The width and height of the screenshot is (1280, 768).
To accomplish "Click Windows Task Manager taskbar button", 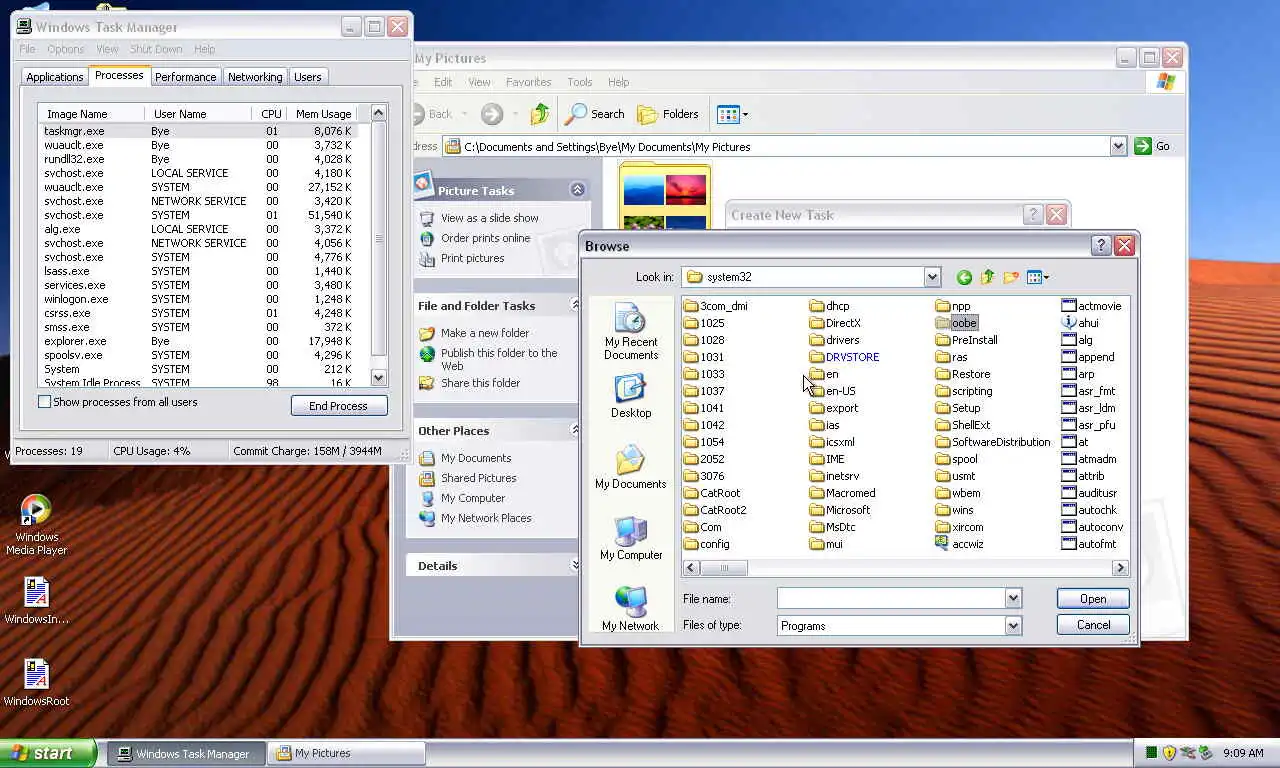I will coord(186,754).
